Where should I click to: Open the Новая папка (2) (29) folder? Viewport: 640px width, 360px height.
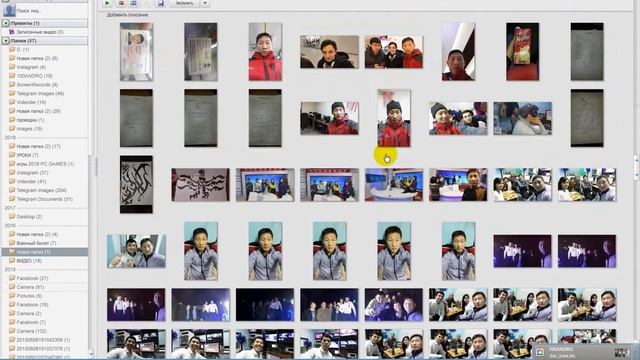[x=38, y=111]
